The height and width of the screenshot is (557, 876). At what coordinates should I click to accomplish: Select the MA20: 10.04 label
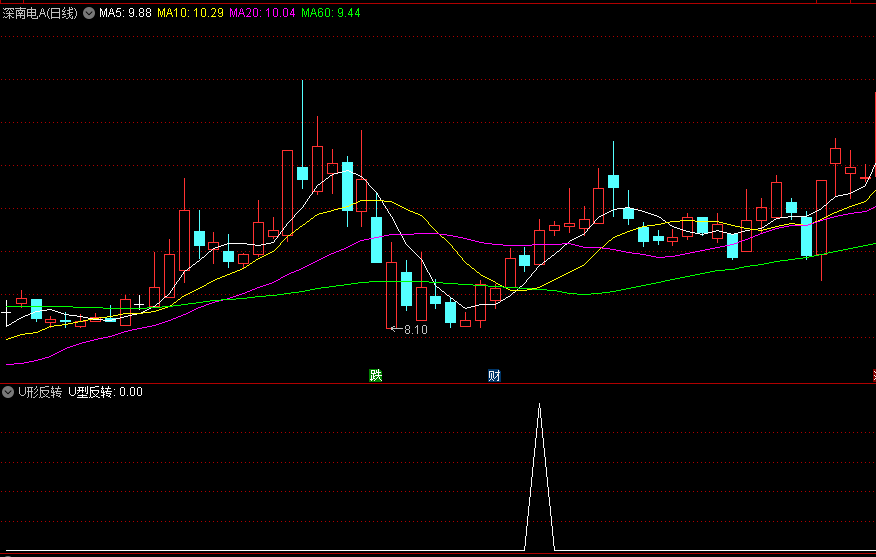tap(262, 13)
